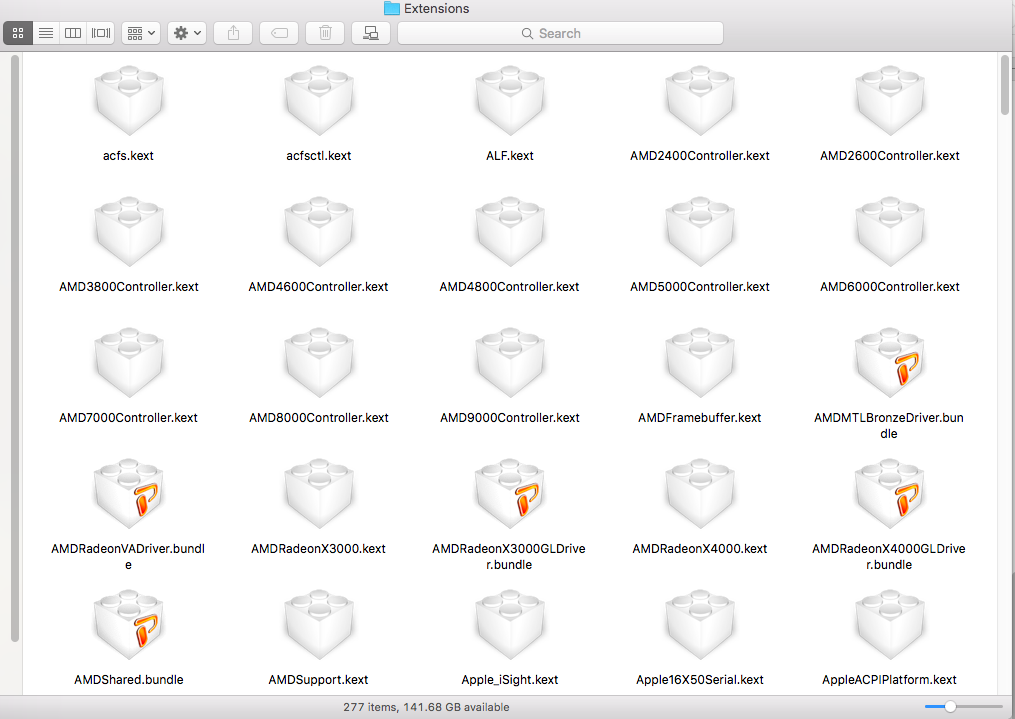Screen dimensions: 1015x719
Task: Open the item arrangement dropdown
Action: click(140, 33)
